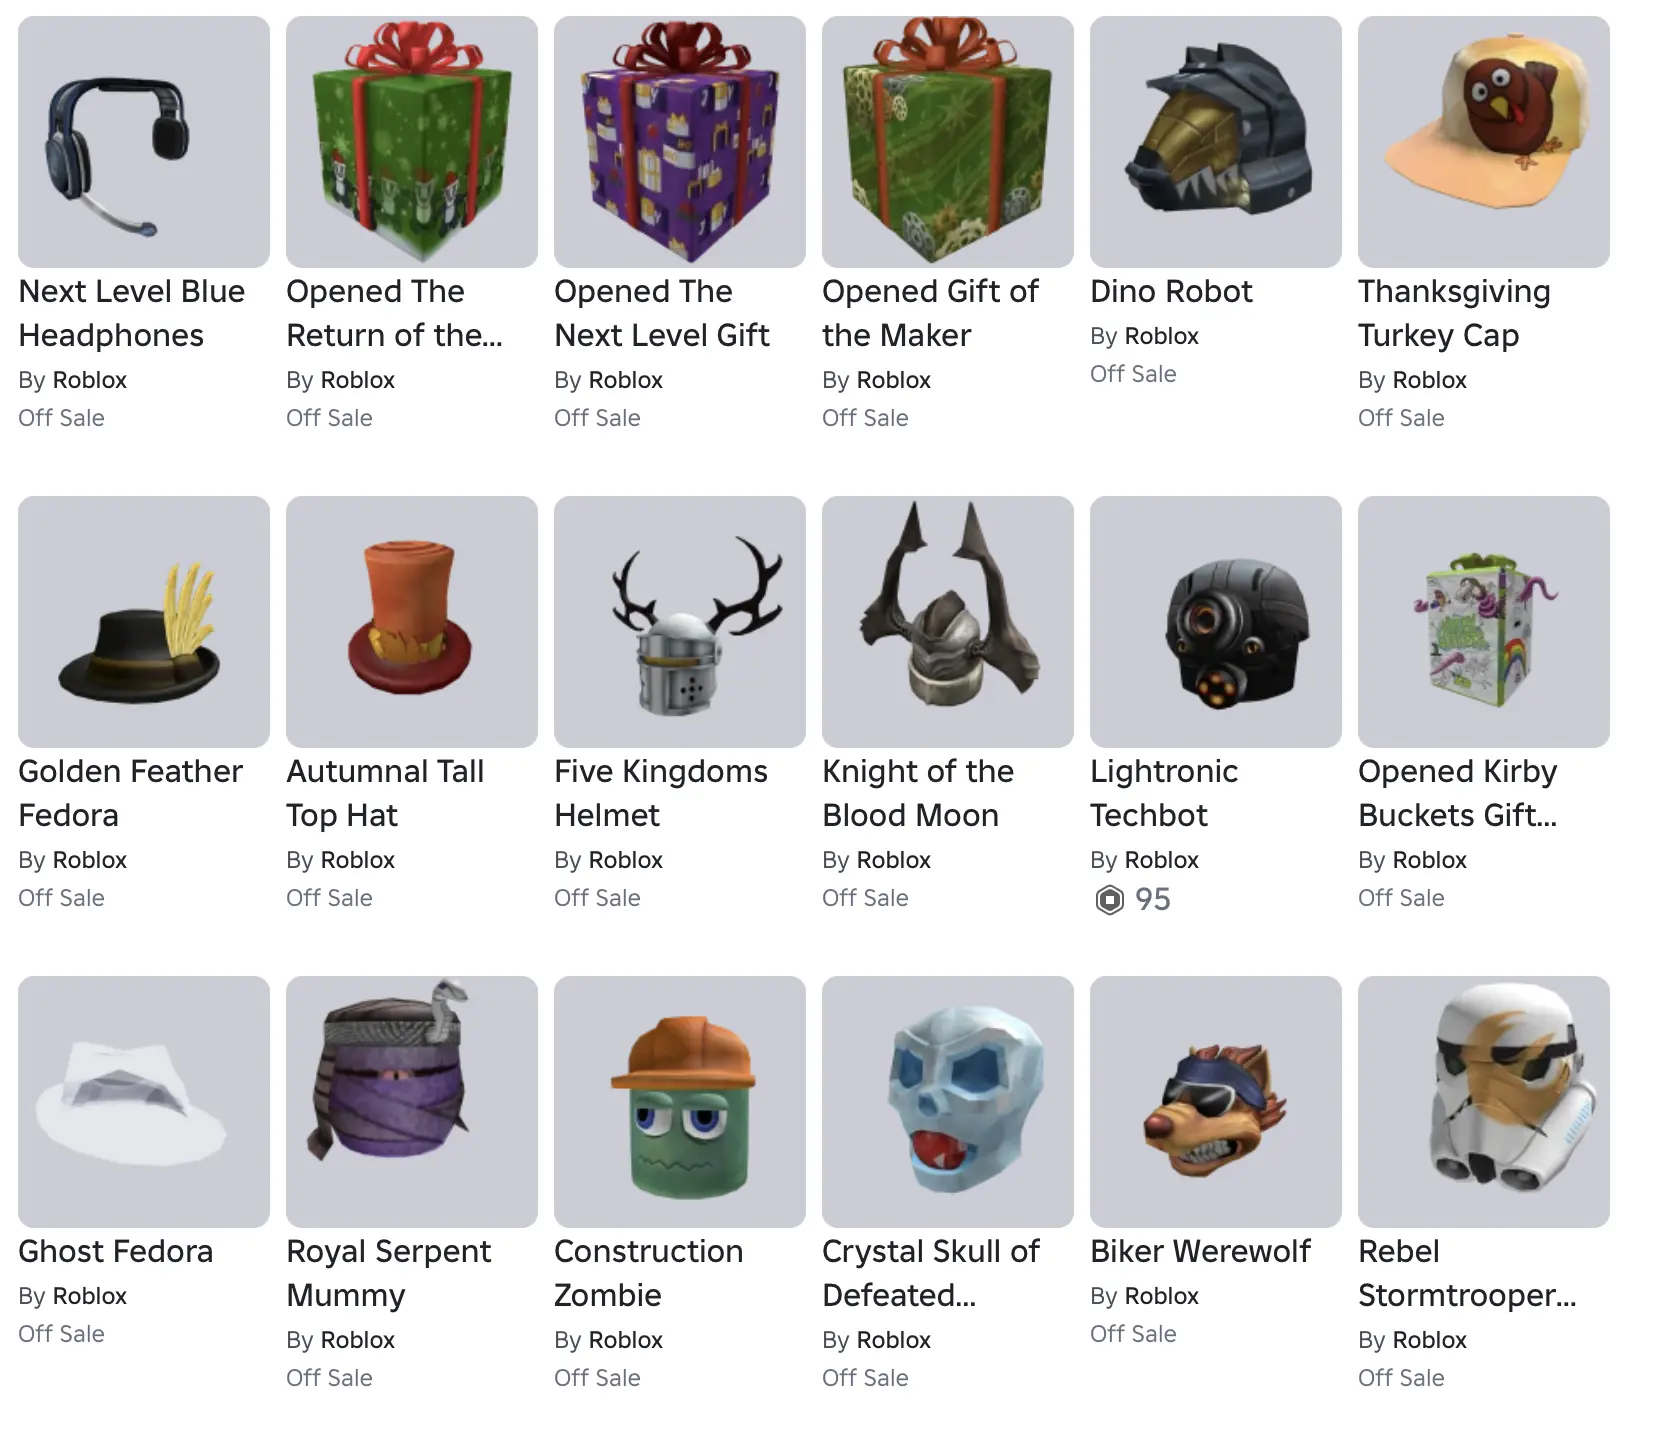Open the Opened Gift of the Maker title
This screenshot has width=1672, height=1432.
click(930, 313)
